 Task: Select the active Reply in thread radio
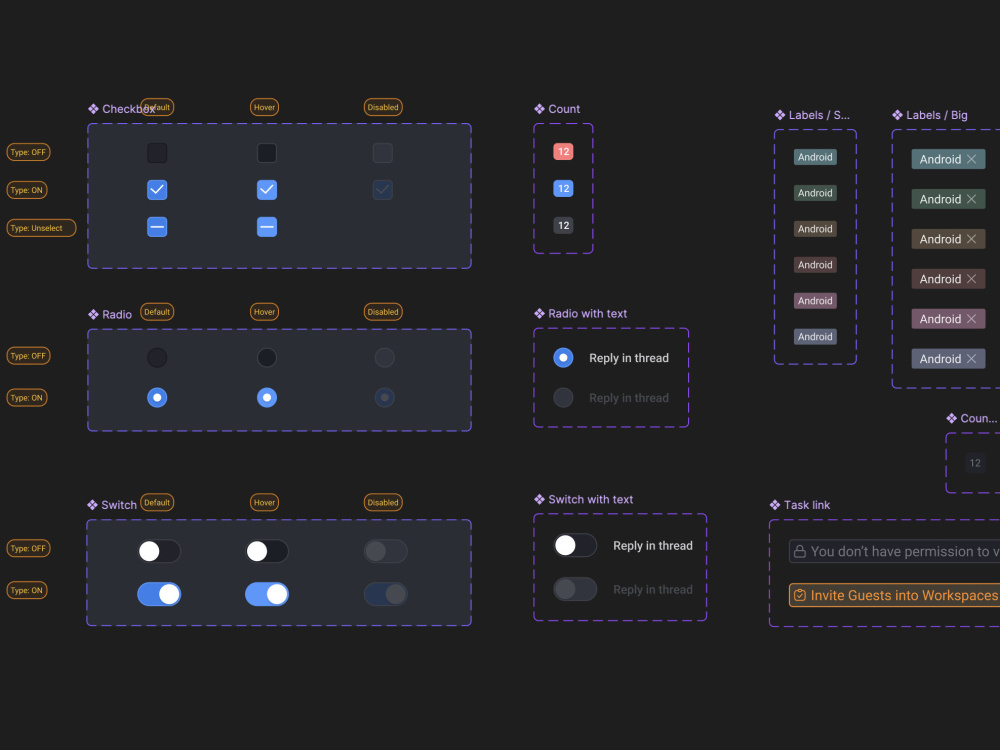pyautogui.click(x=563, y=358)
